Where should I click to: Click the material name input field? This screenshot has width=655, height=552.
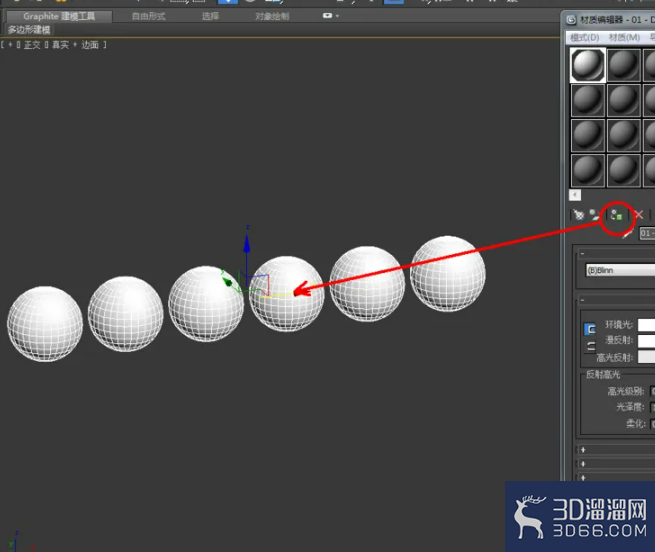[647, 233]
